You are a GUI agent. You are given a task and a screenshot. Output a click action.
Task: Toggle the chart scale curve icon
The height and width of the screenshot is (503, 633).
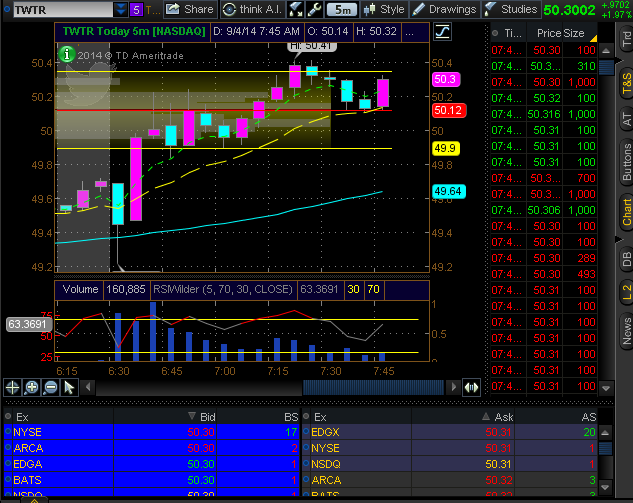(x=442, y=31)
